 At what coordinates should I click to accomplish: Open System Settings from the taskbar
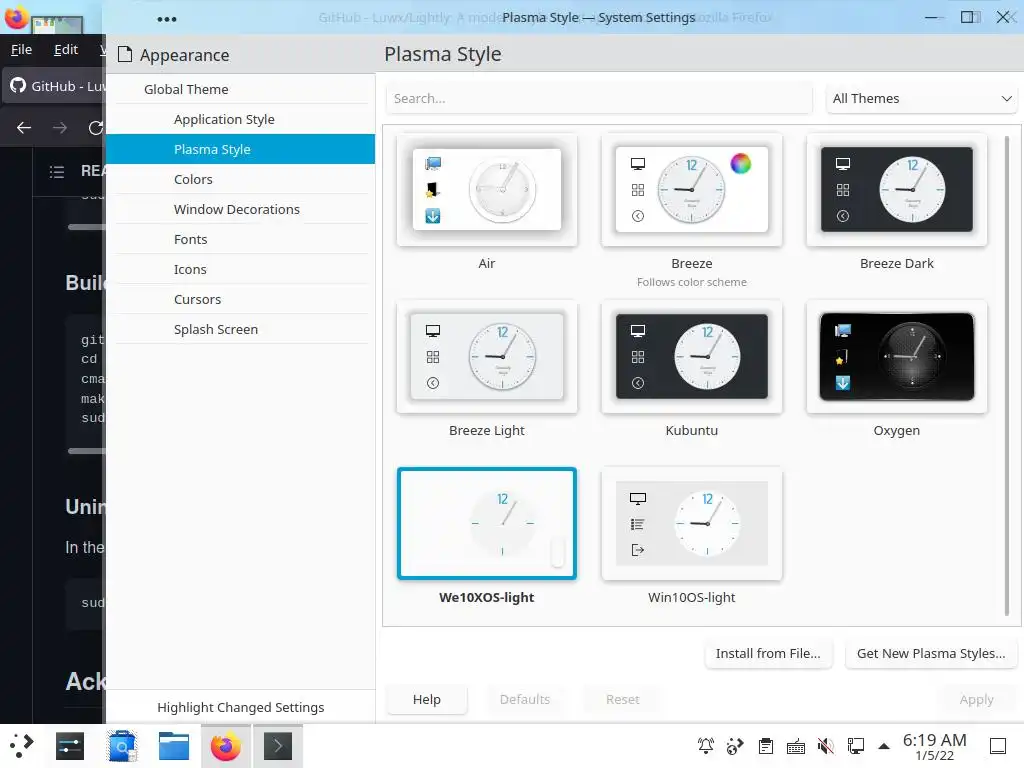[70, 746]
